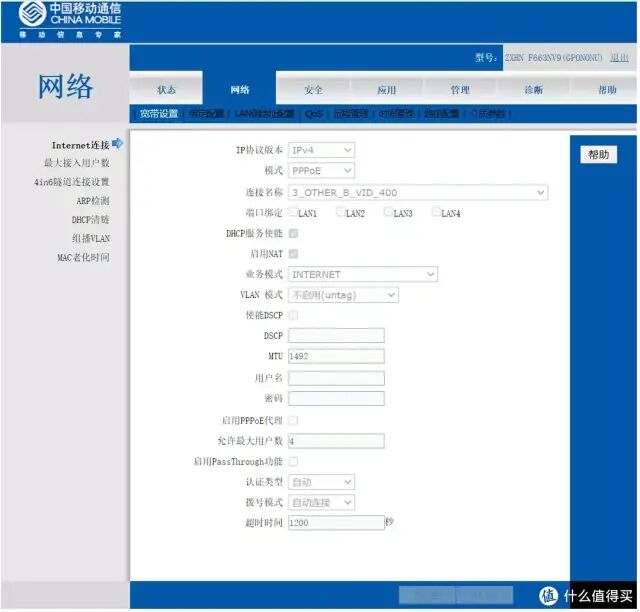
Task: Toggle the LAN2 port binding checkbox
Action: coord(341,211)
